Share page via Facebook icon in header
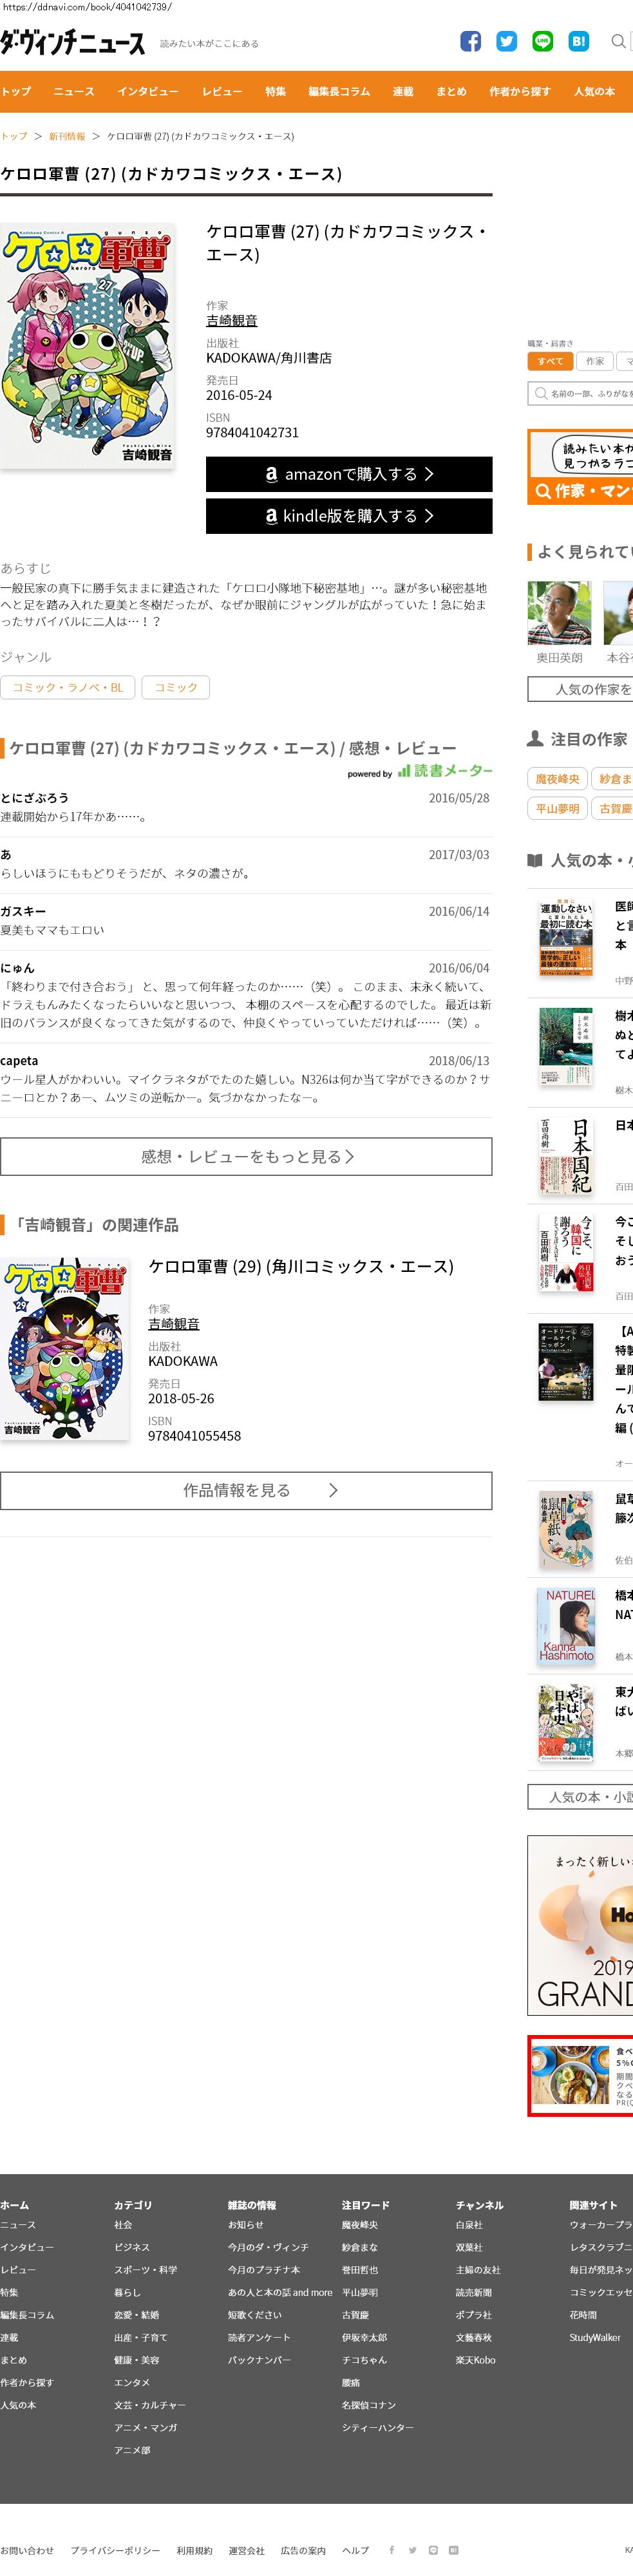This screenshot has height=2576, width=633. [x=470, y=41]
